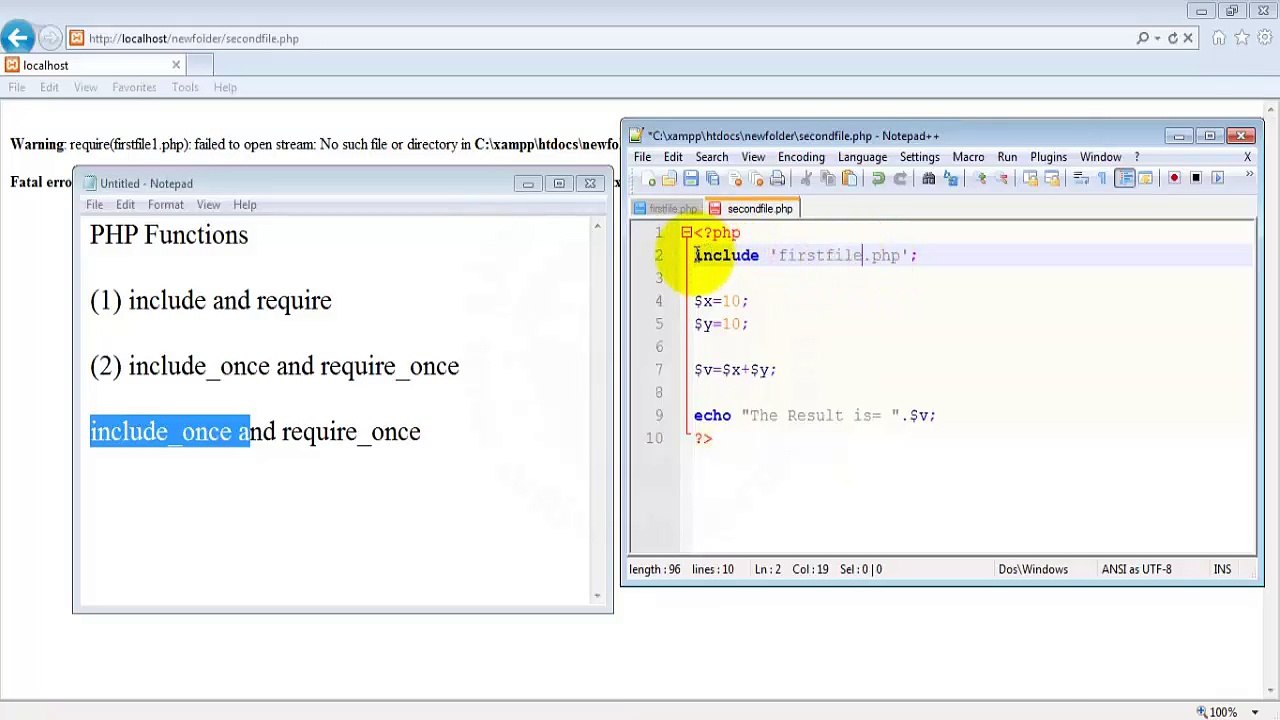This screenshot has height=720, width=1280.
Task: Click the browser address bar URL field
Action: [600, 38]
